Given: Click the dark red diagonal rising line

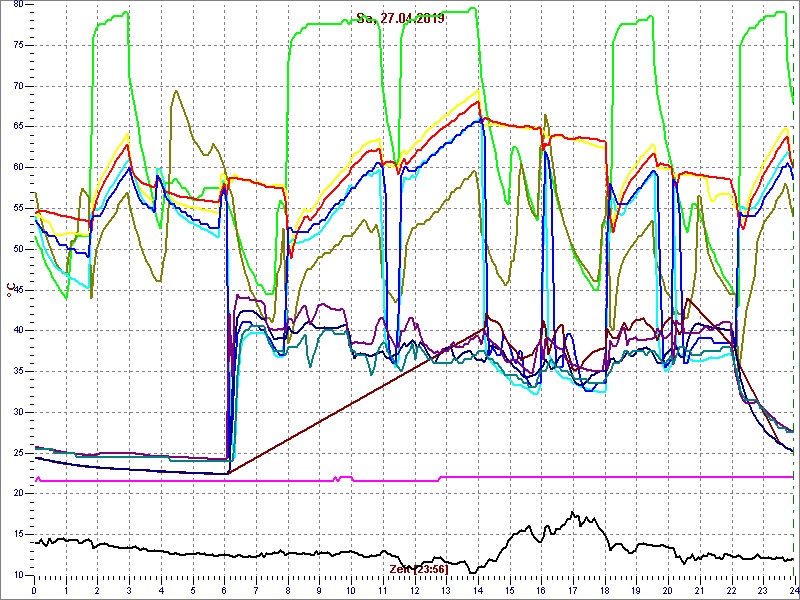Looking at the screenshot, I should click(330, 410).
